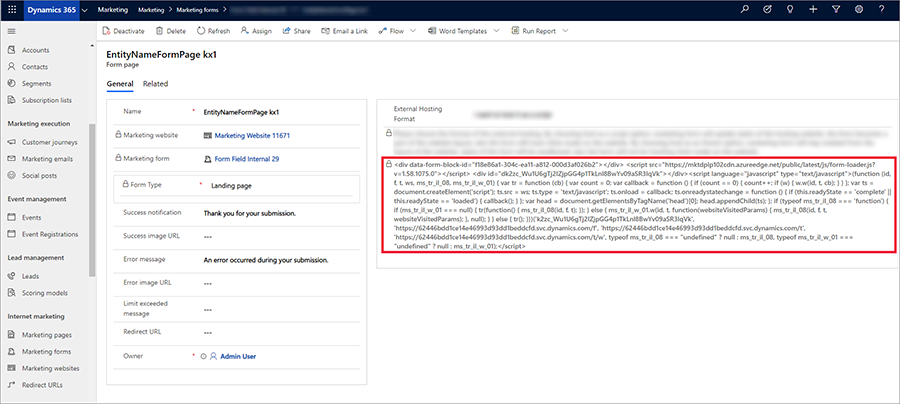Screen dimensions: 900x404
Task: Expand the Flow dropdown chevron
Action: [414, 31]
